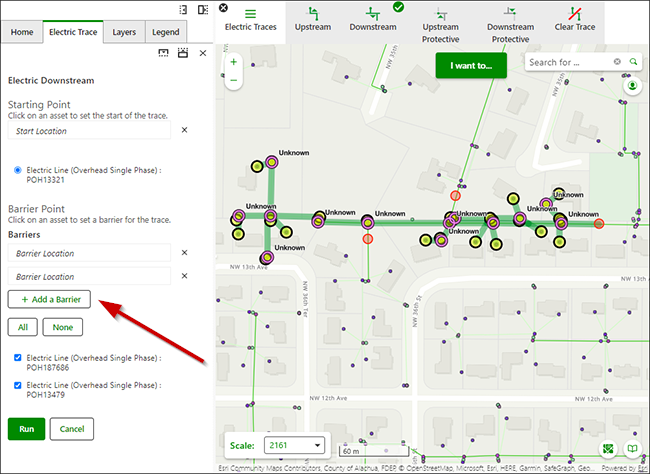
Task: Open the basemap gallery icon
Action: [609, 448]
